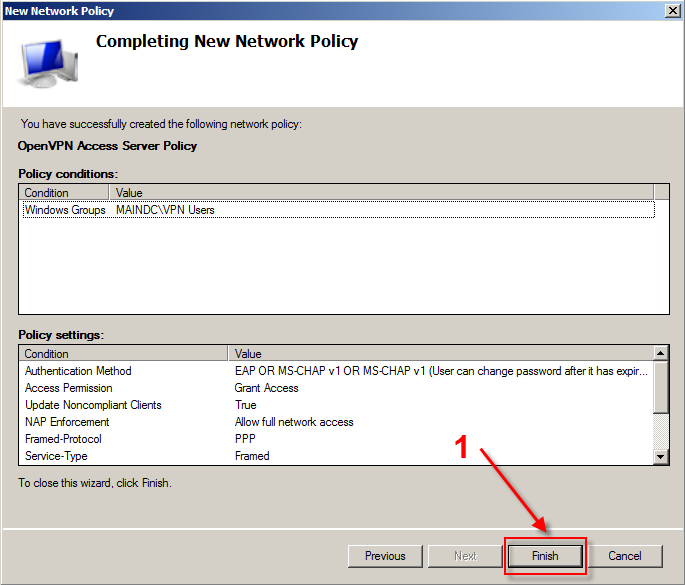Click the PPP value
Viewport: 685px width, 585px height.
coord(245,439)
